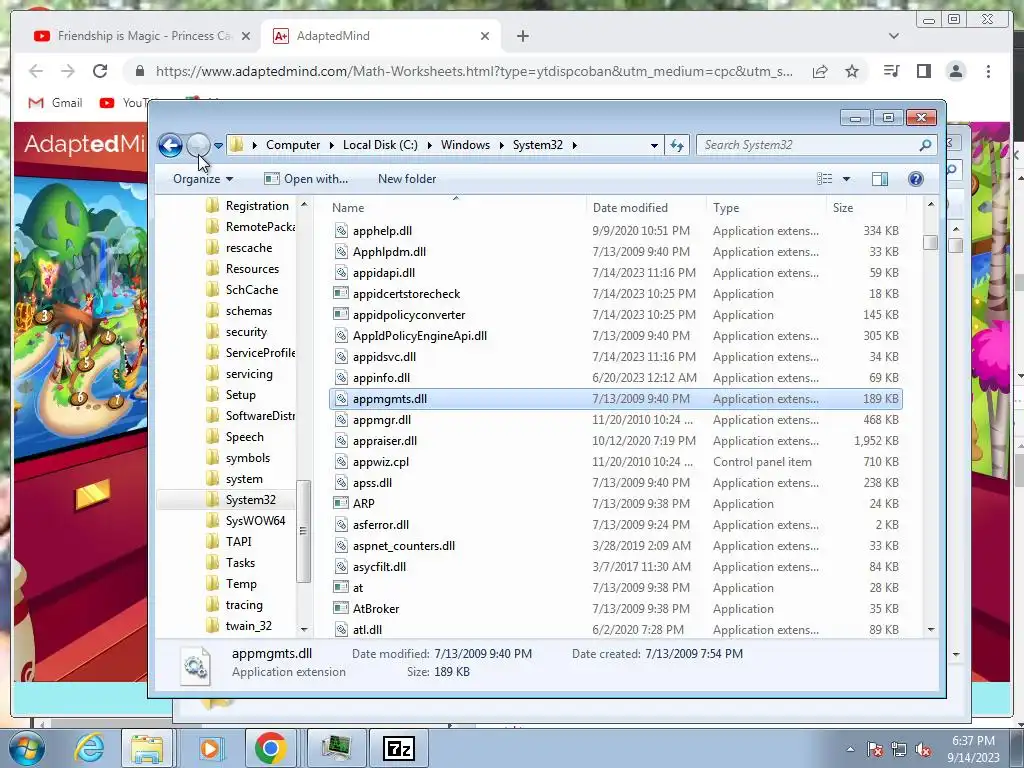
Task: Open Internet Explorer from the taskbar
Action: (89, 748)
